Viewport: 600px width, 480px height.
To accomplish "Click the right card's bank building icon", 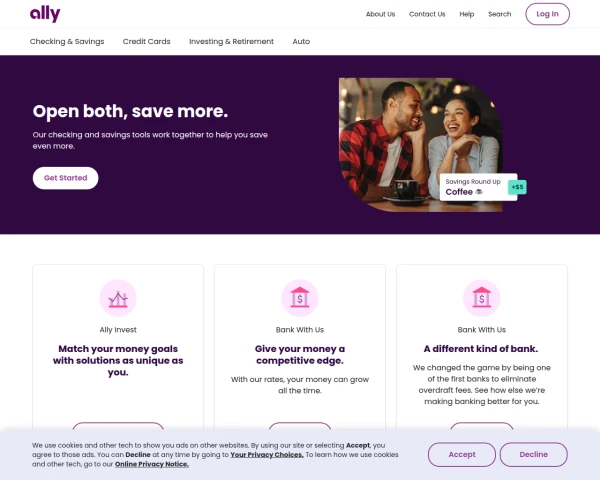I will click(481, 298).
